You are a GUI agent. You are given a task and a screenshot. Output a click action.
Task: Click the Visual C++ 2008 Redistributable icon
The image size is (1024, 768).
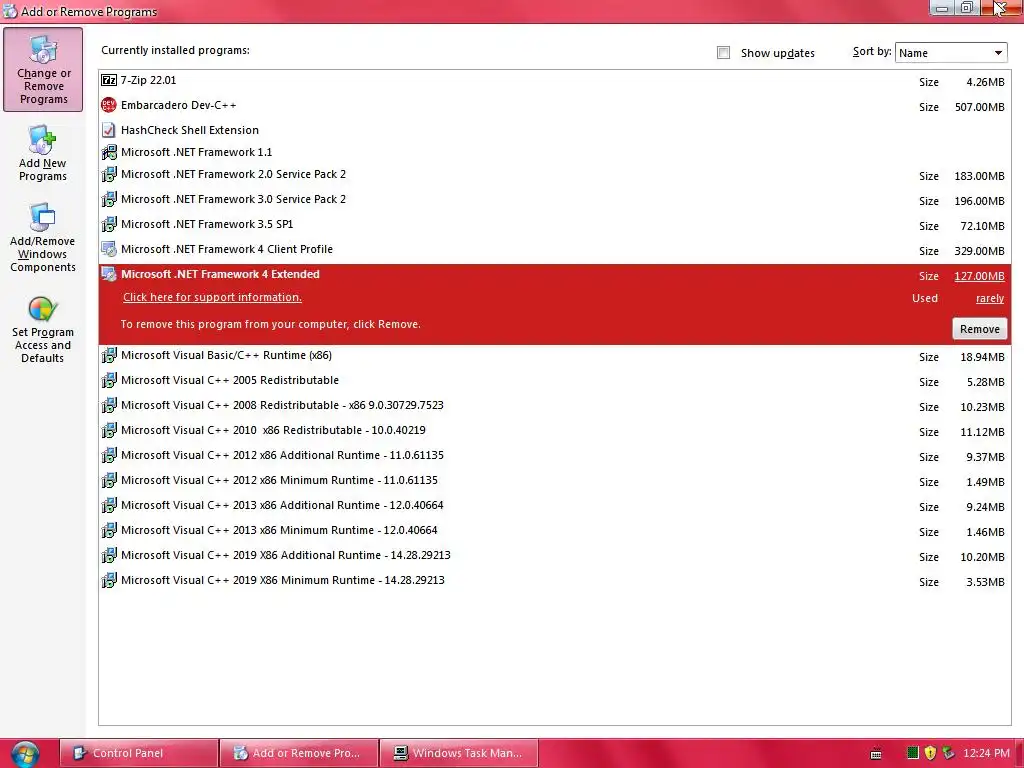pos(109,405)
